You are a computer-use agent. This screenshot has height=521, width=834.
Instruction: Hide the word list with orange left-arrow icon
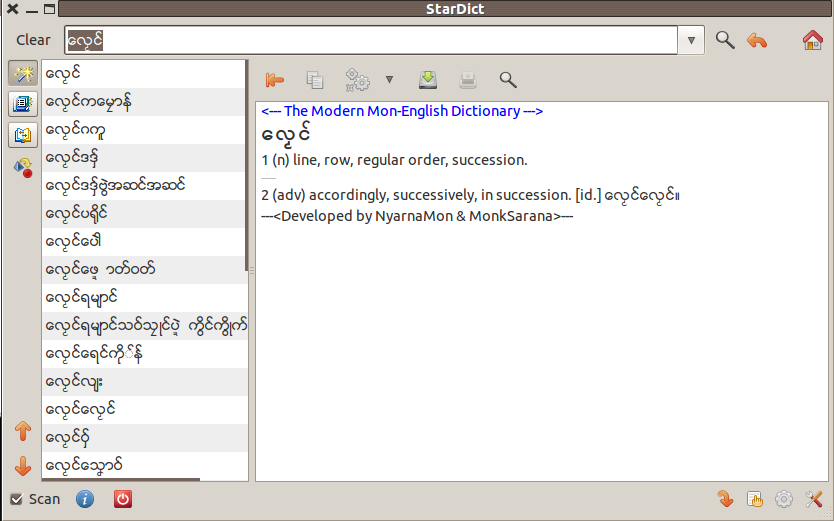(x=274, y=79)
